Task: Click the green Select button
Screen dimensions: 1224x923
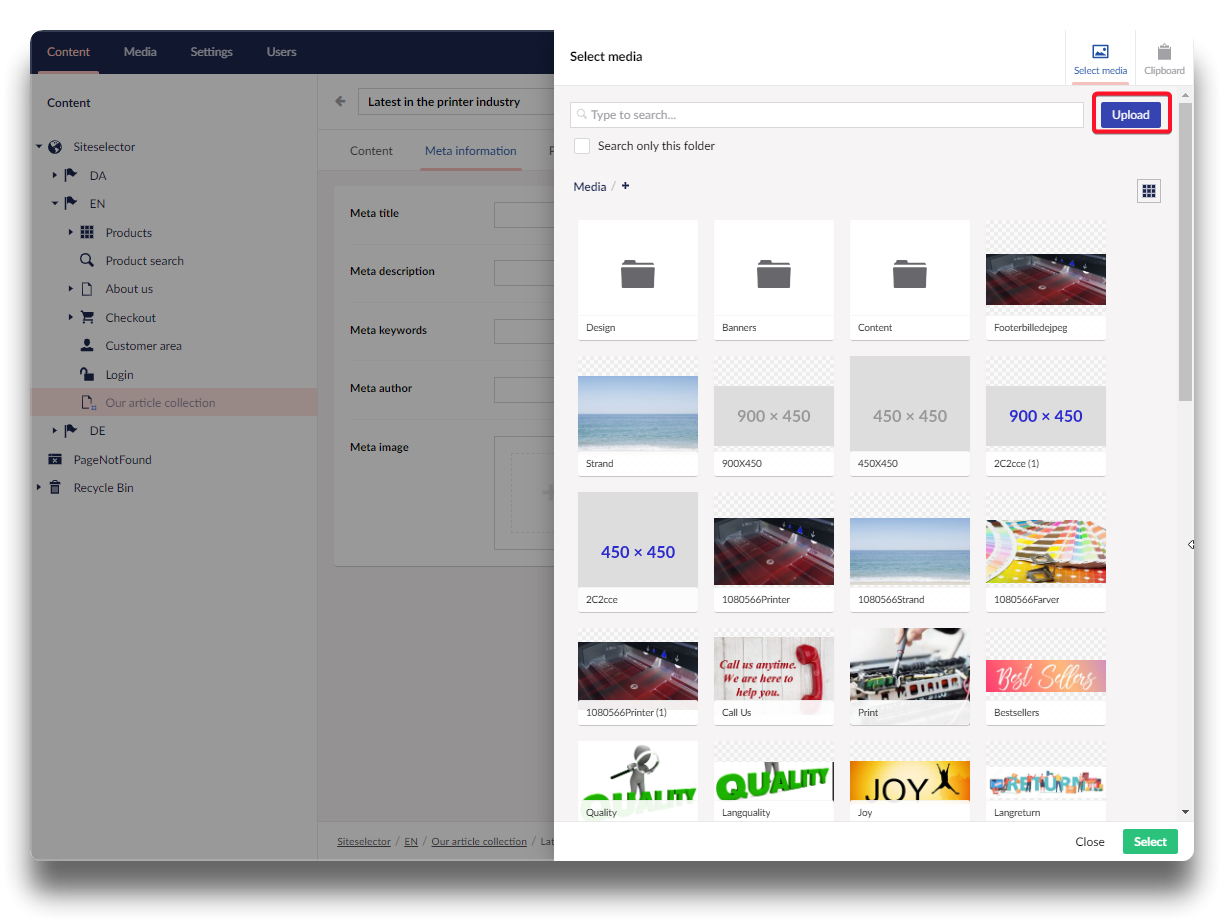Action: click(x=1150, y=841)
